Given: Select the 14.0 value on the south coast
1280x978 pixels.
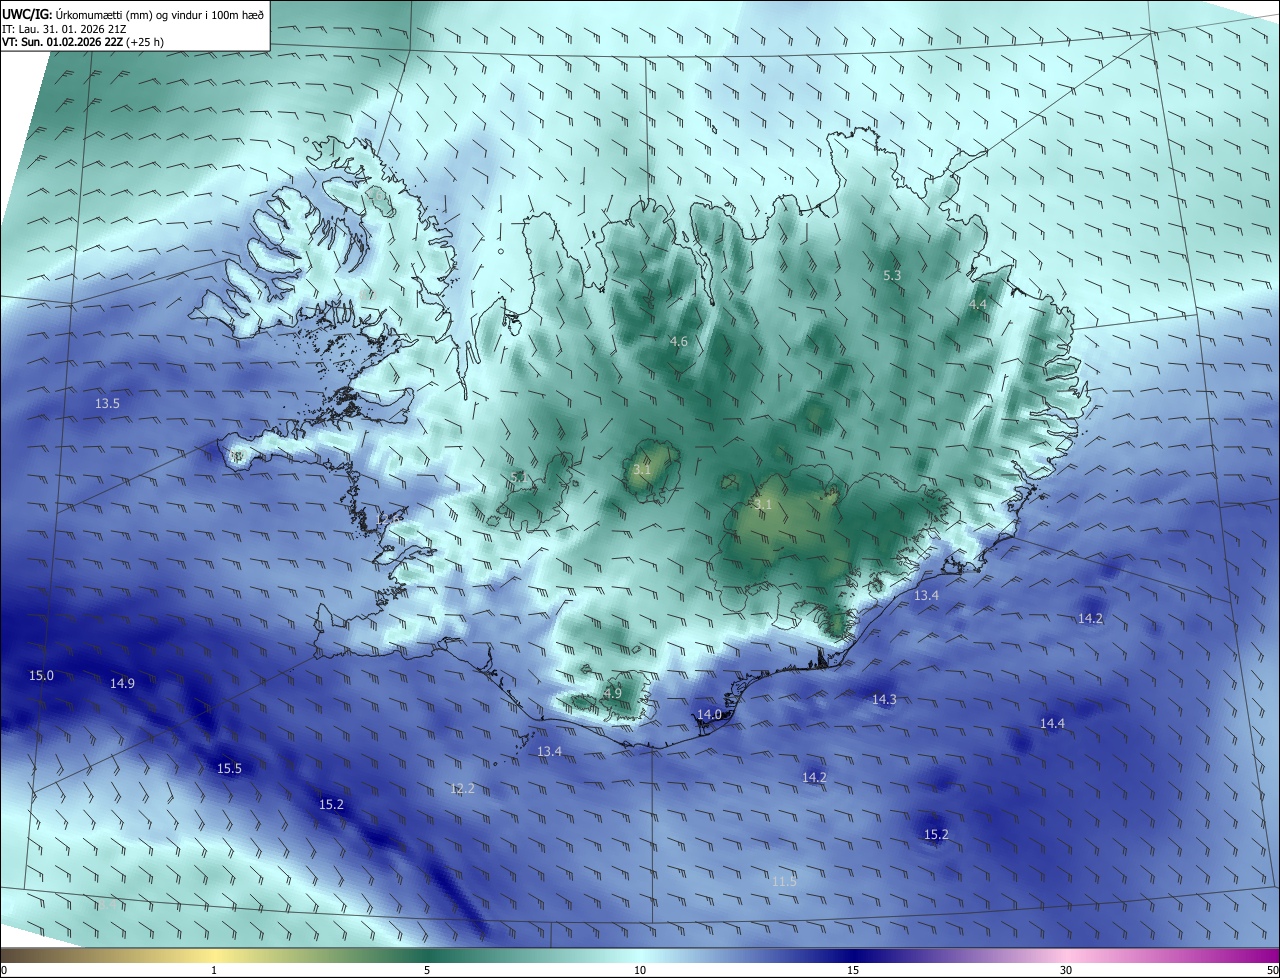Looking at the screenshot, I should point(709,715).
